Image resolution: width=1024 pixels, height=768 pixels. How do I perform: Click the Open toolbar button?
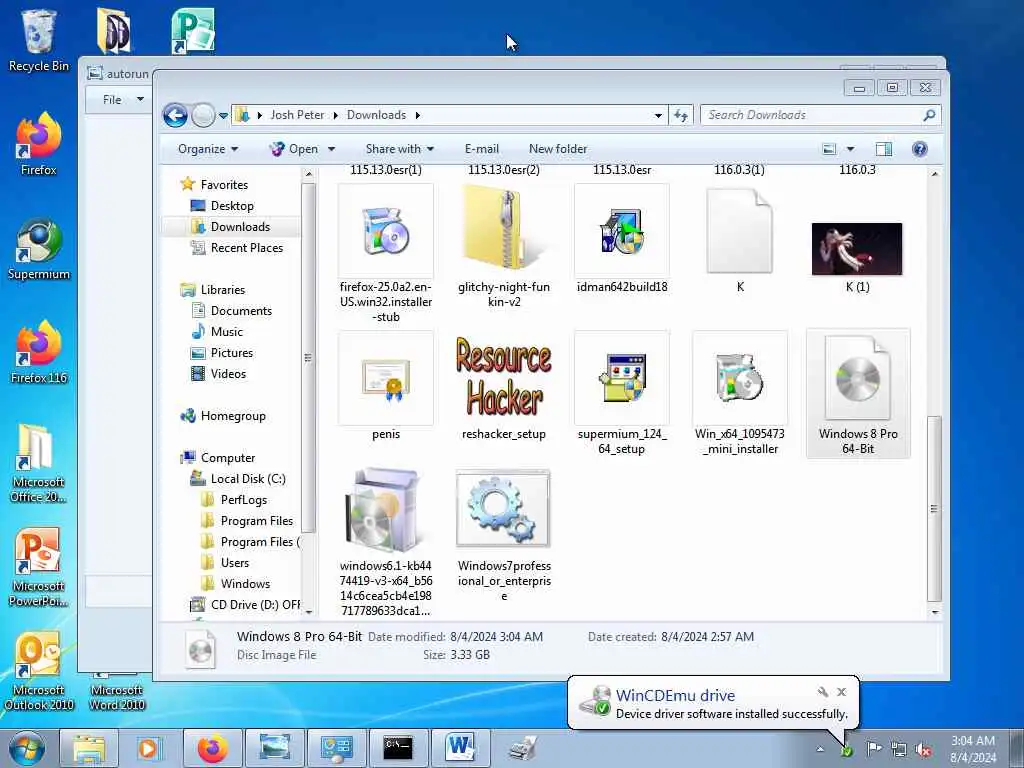(295, 149)
